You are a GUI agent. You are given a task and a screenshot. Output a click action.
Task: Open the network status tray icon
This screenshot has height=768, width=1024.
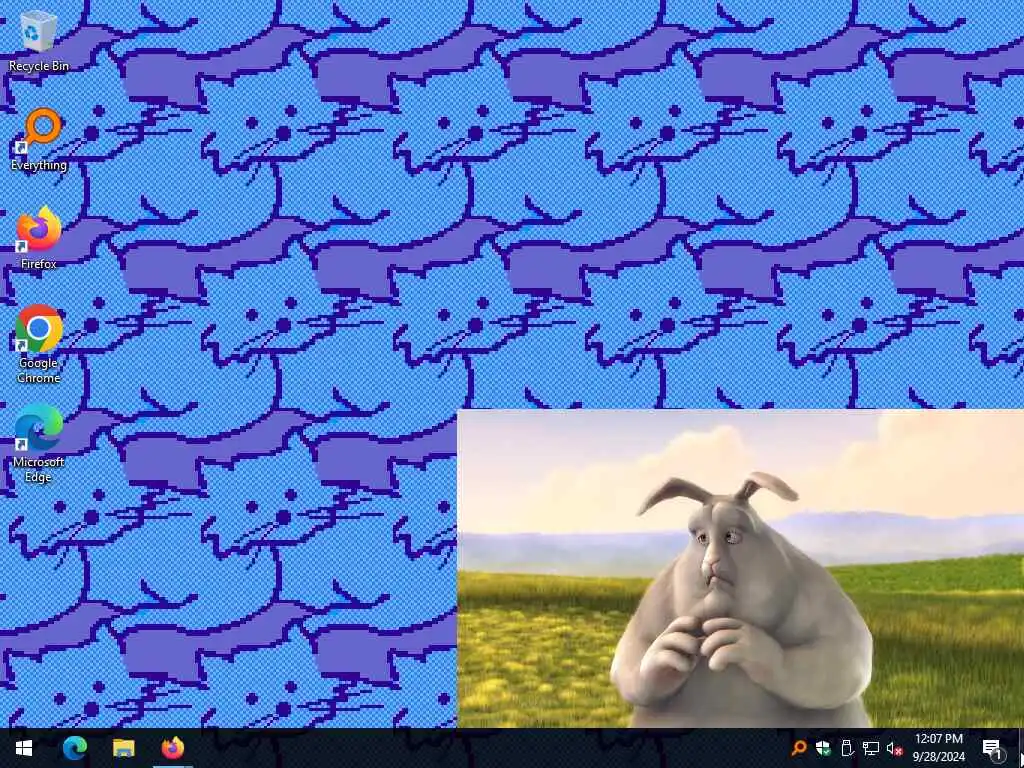[871, 748]
